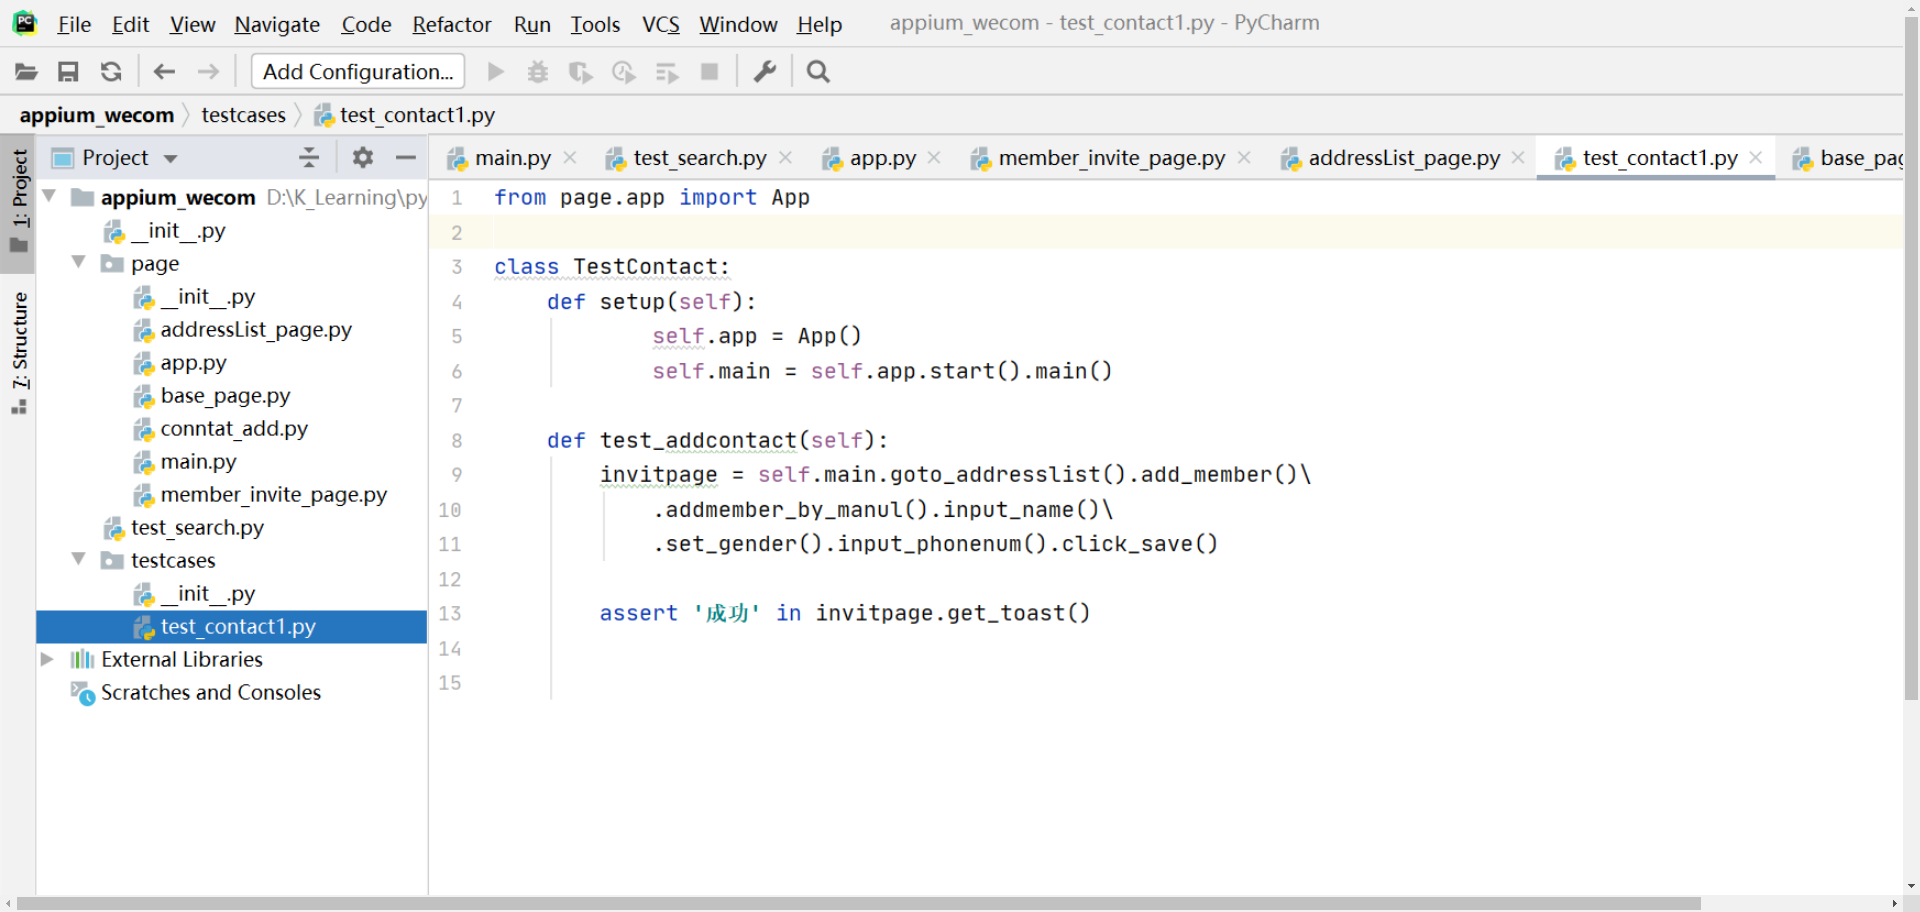Hide the Project panel with minus icon

coord(405,158)
